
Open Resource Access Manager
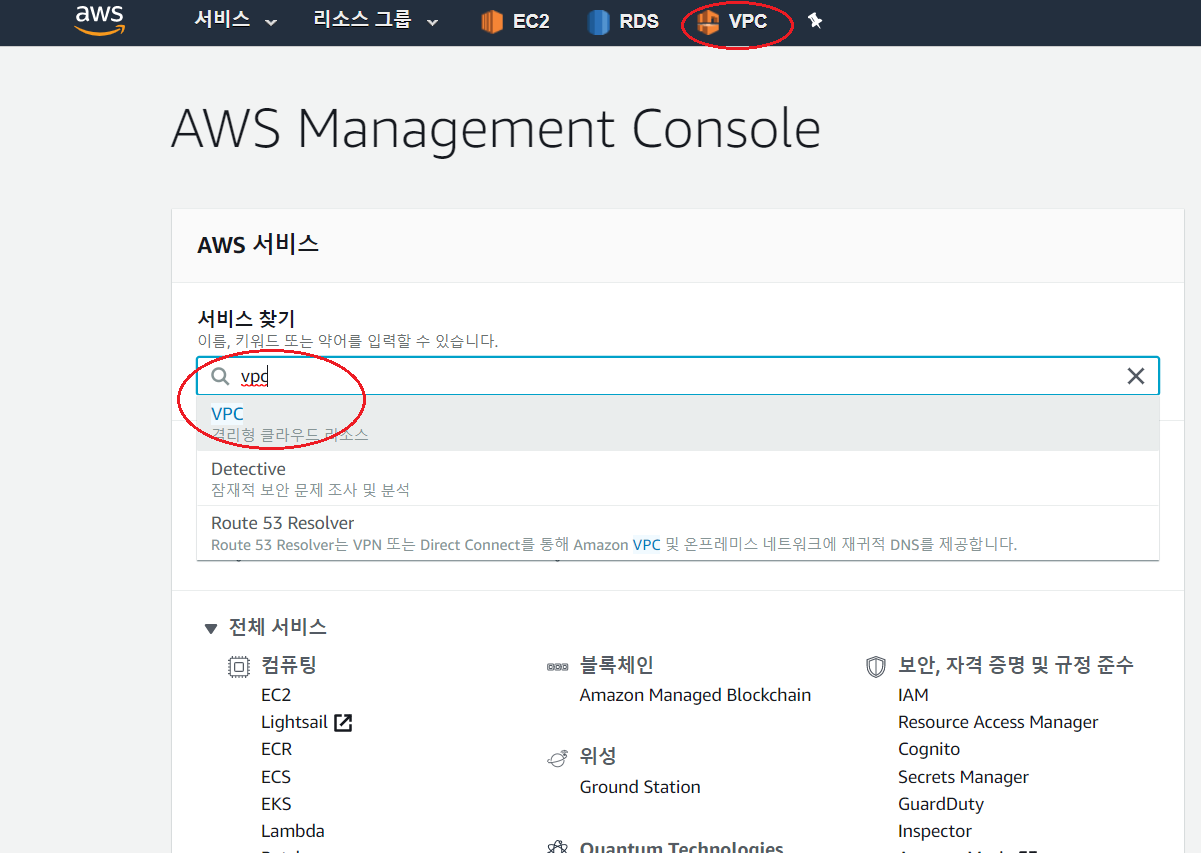[x=998, y=722]
